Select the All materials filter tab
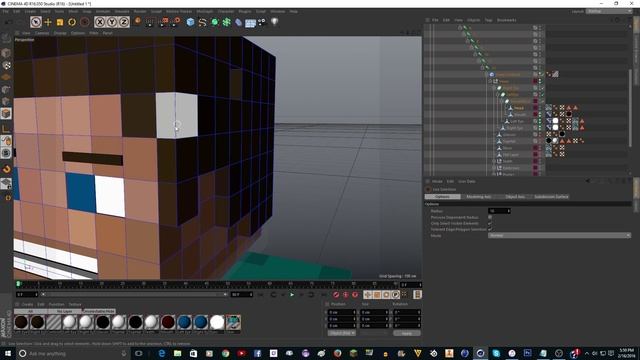Viewport: 640px width, 360px height. [30, 311]
